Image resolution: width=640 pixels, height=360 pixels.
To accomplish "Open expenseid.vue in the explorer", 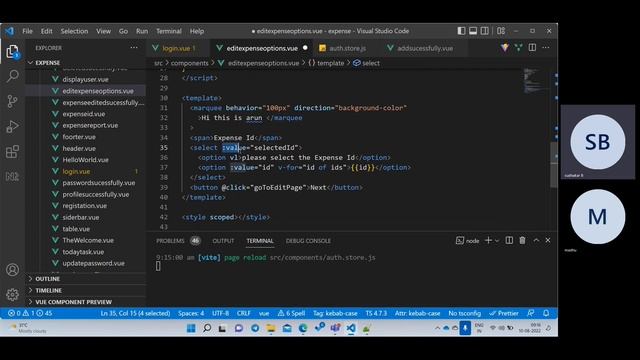I will click(83, 114).
